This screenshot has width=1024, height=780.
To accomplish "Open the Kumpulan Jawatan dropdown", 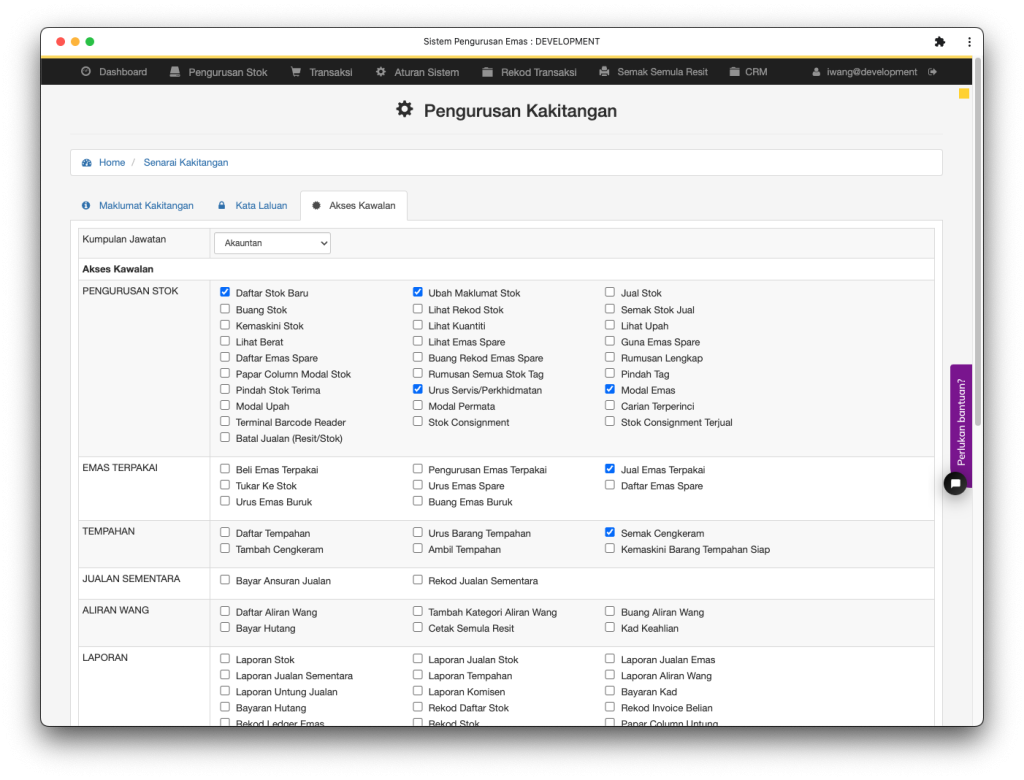I will coord(272,243).
